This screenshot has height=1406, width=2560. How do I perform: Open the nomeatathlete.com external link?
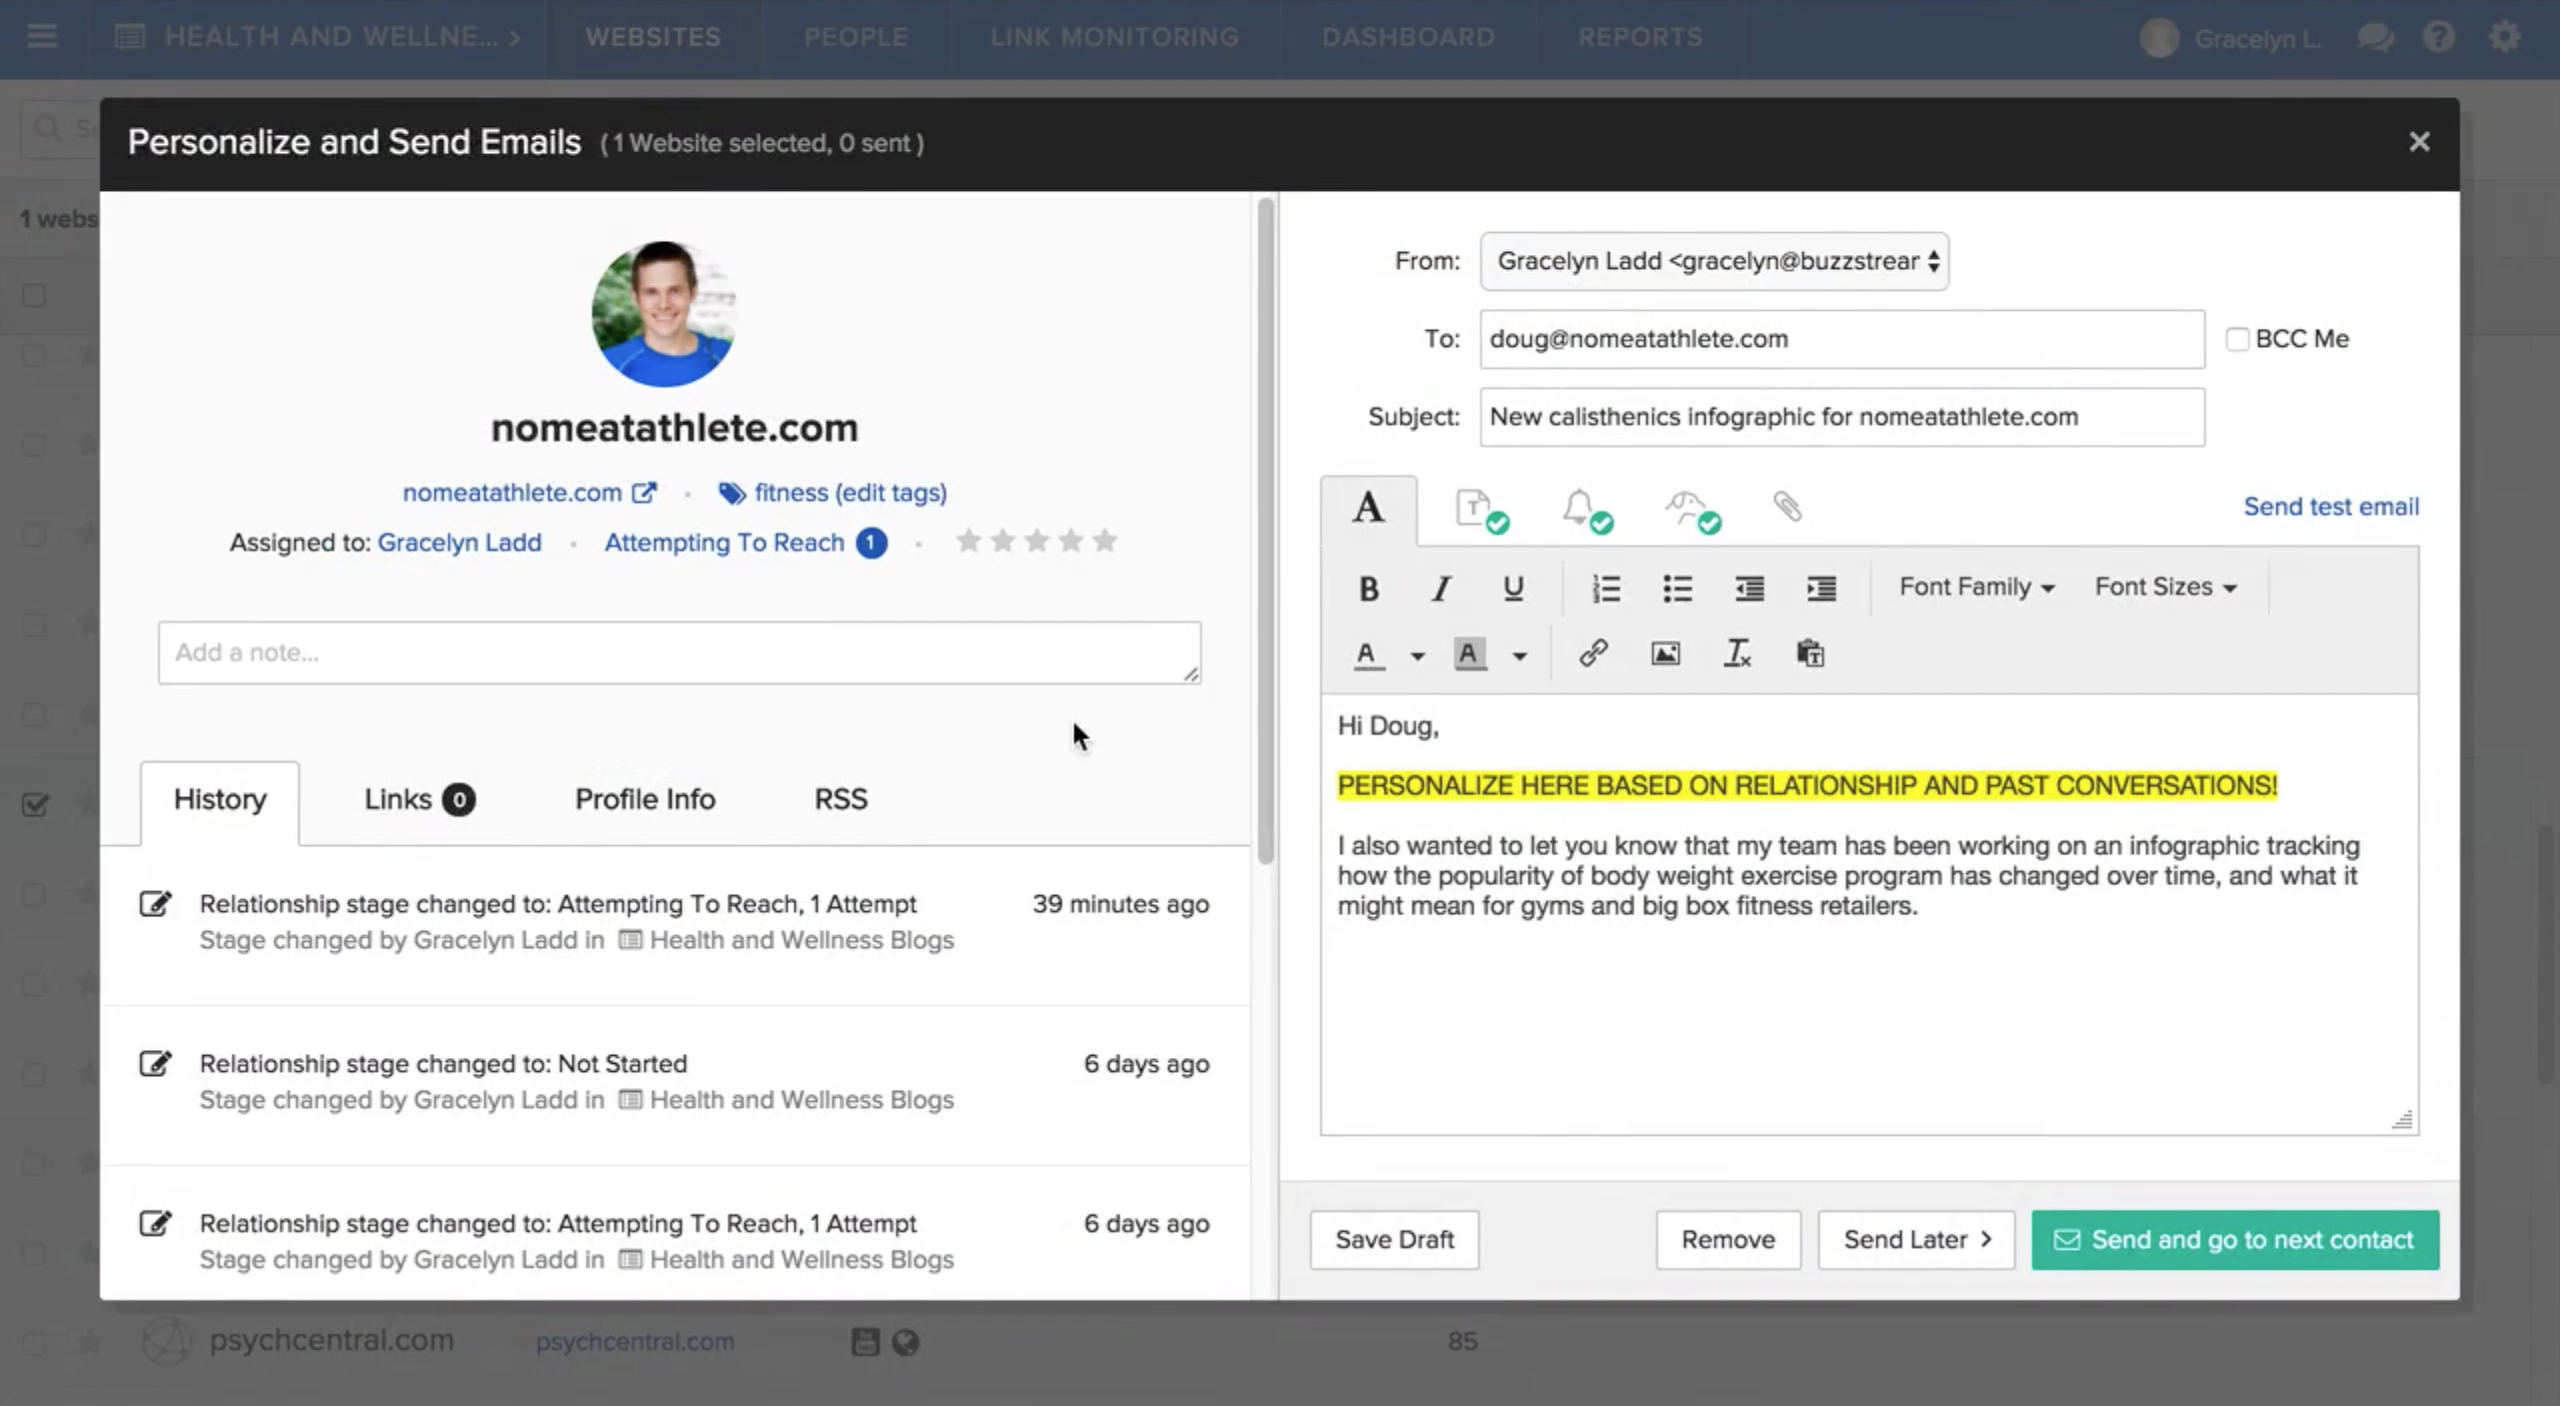(529, 493)
